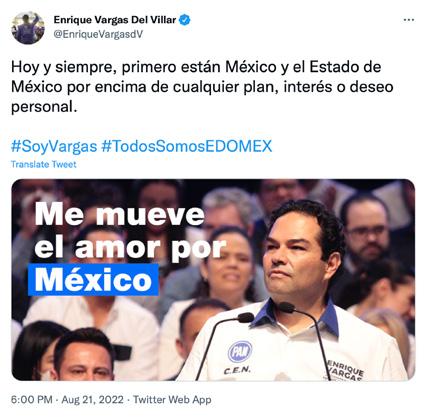Viewport: 426px width, 418px height.
Task: Click the C.E.N. text on shirt
Action: pyautogui.click(x=237, y=370)
